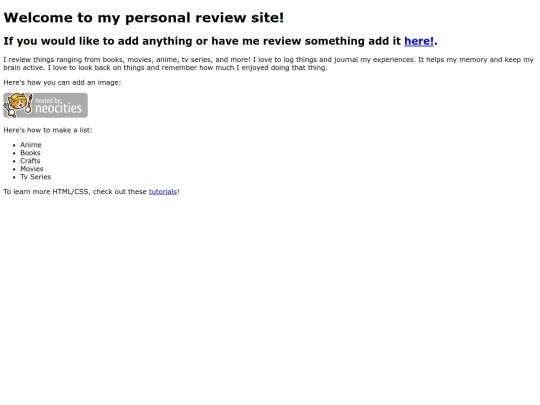
Task: Select the Anime list item
Action: 31,145
